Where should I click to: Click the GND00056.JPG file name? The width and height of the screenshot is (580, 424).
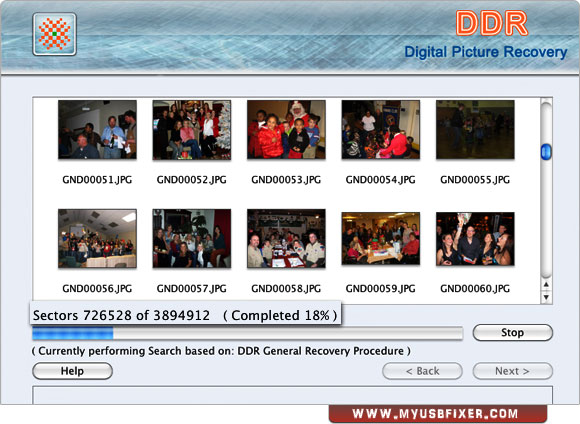(97, 289)
